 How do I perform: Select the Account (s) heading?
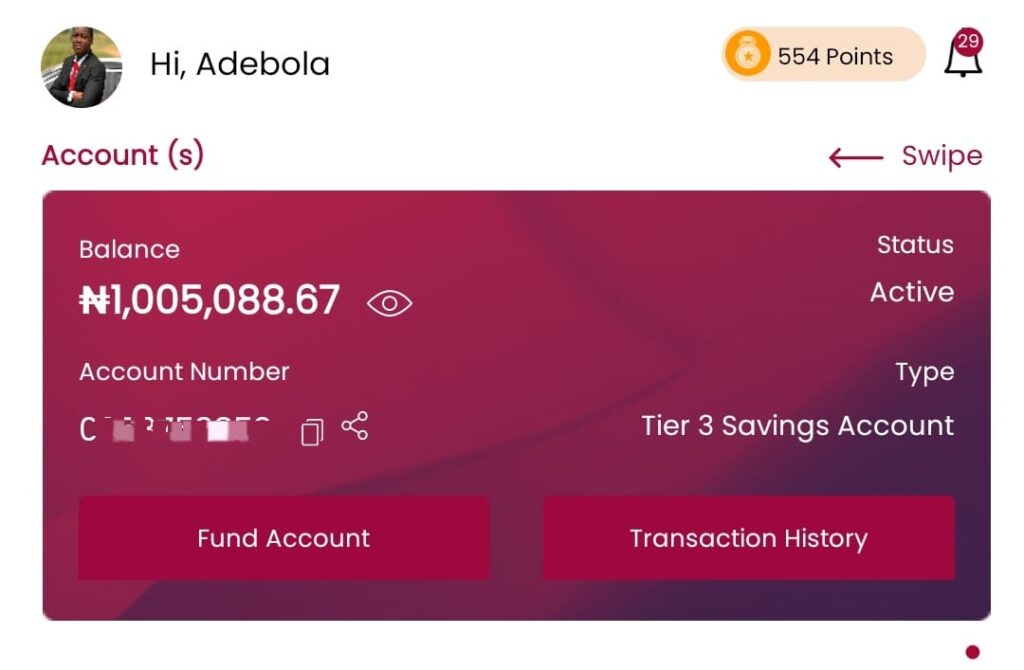pyautogui.click(x=122, y=155)
